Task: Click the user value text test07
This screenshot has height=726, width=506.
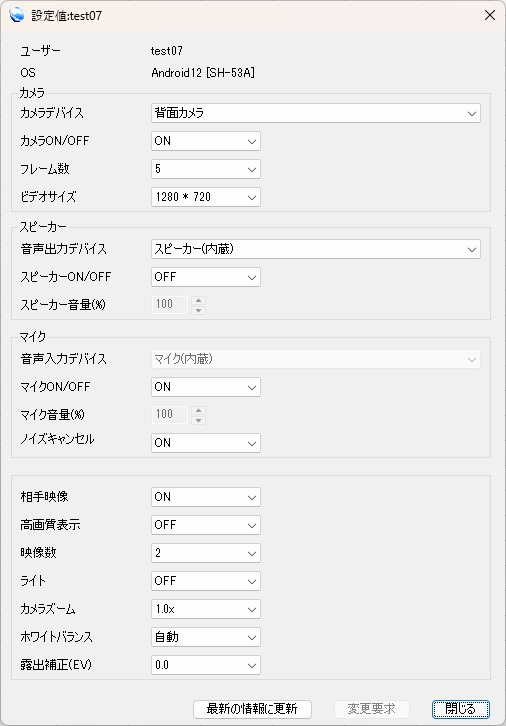Action: (x=167, y=50)
